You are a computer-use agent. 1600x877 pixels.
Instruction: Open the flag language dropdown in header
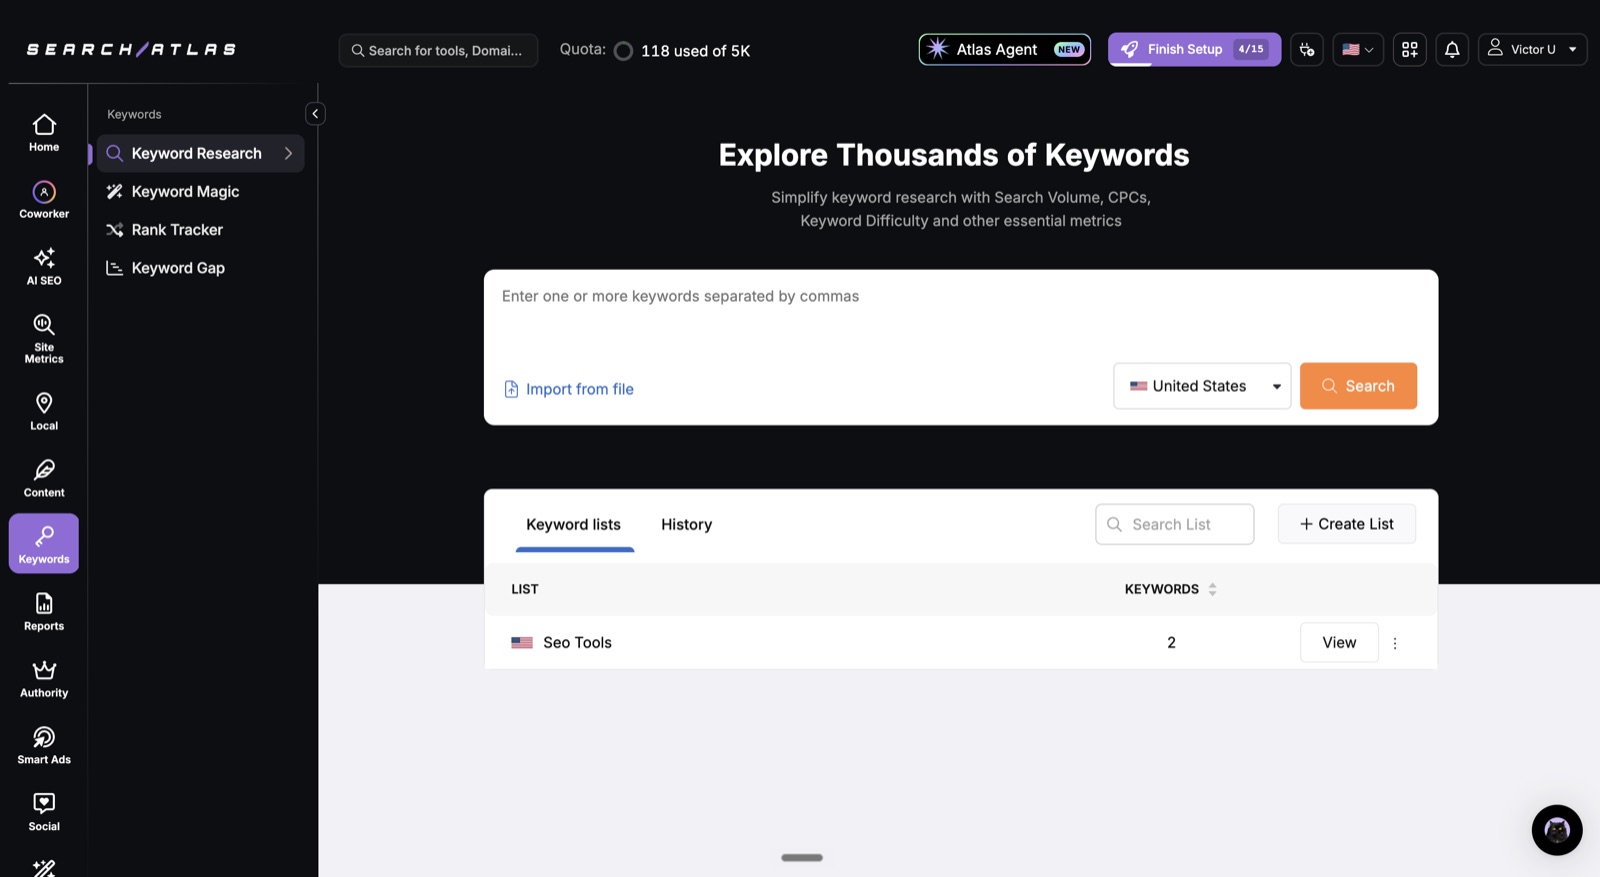(1358, 49)
